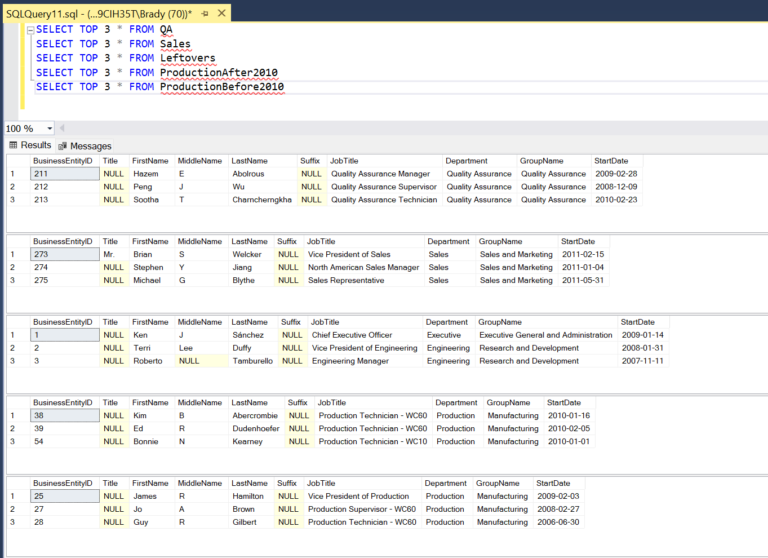768x558 pixels.
Task: Select the Abercrombie last name cell
Action: pyautogui.click(x=256, y=415)
